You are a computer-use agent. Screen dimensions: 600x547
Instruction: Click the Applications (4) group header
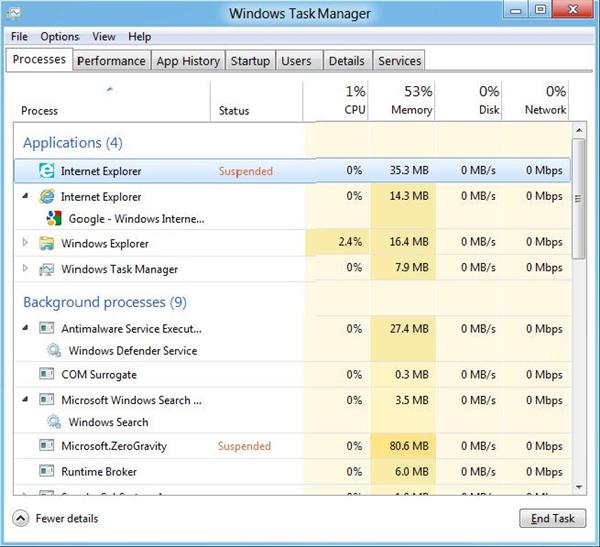coord(73,142)
